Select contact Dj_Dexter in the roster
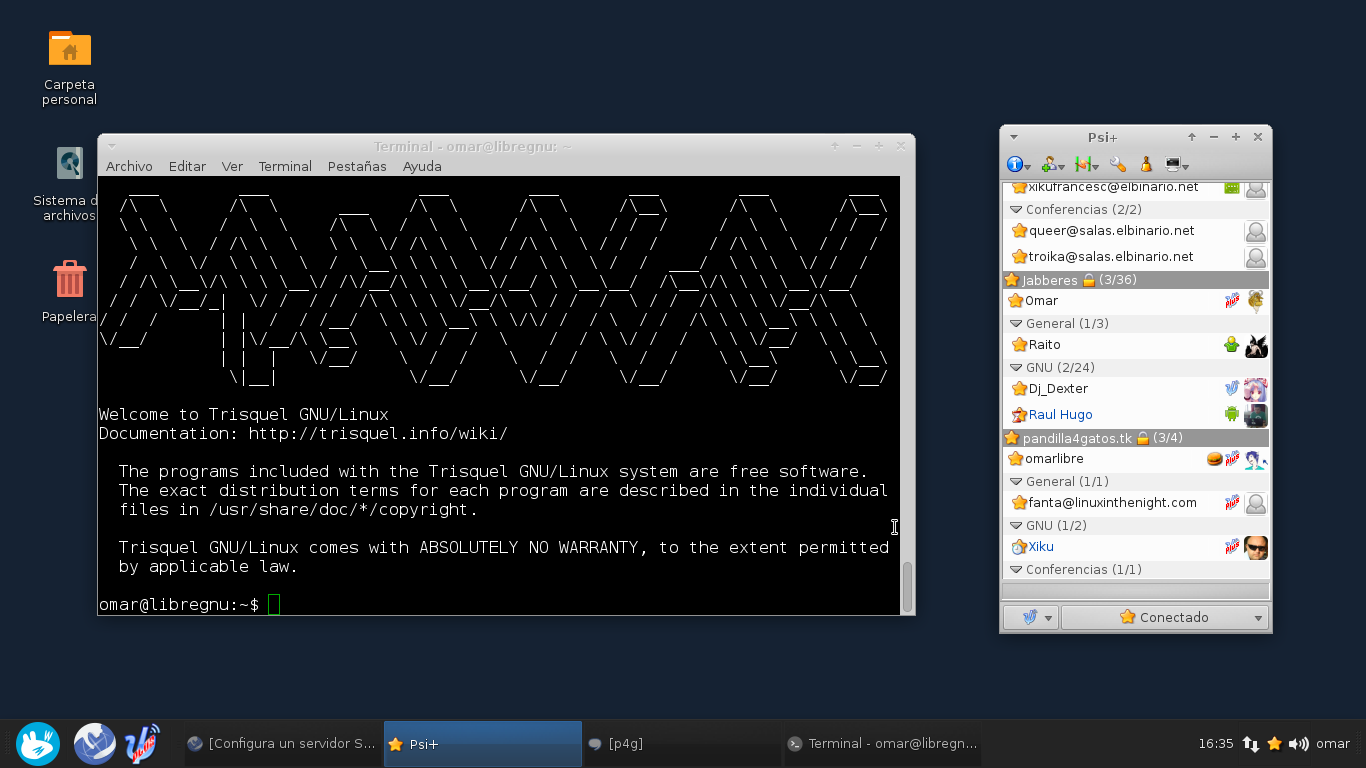The width and height of the screenshot is (1366, 768). click(1136, 389)
